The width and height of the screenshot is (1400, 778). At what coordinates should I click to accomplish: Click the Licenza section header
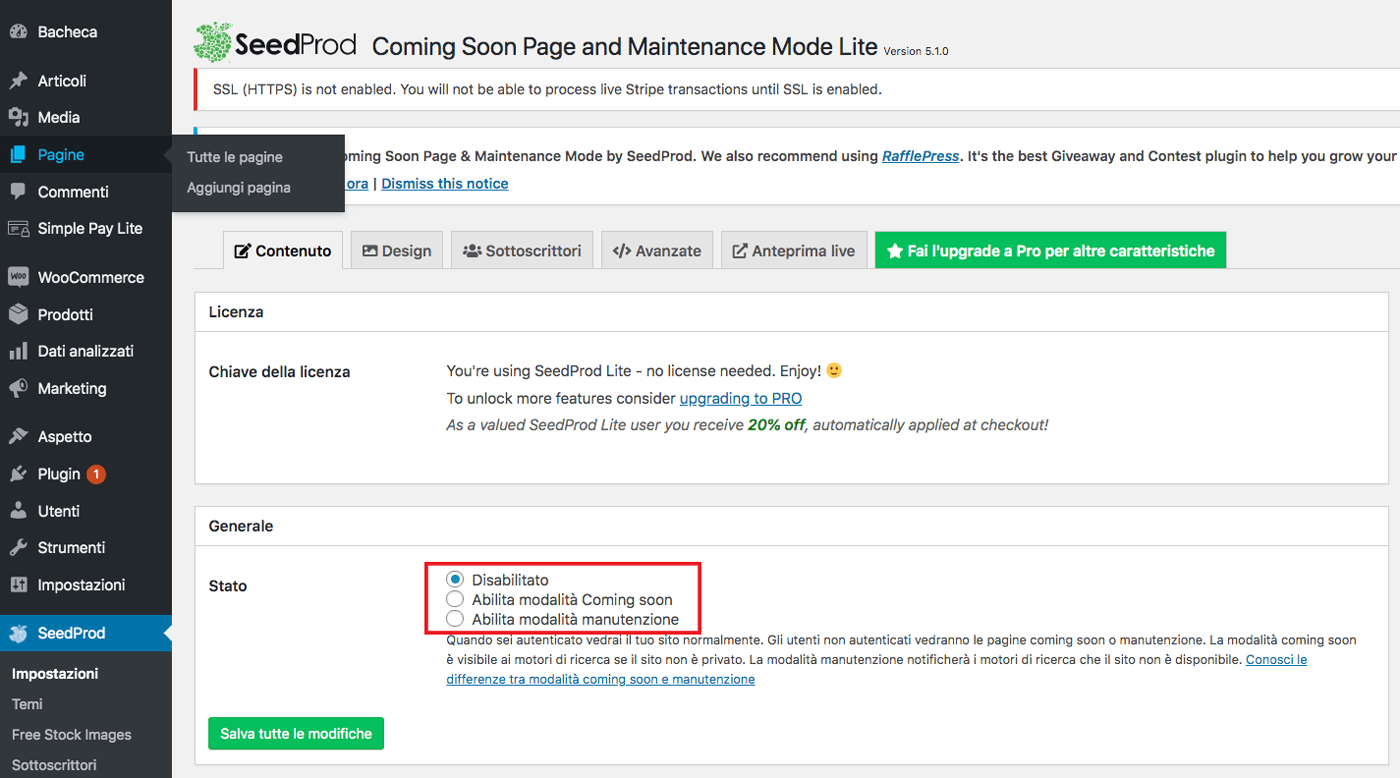tap(236, 312)
